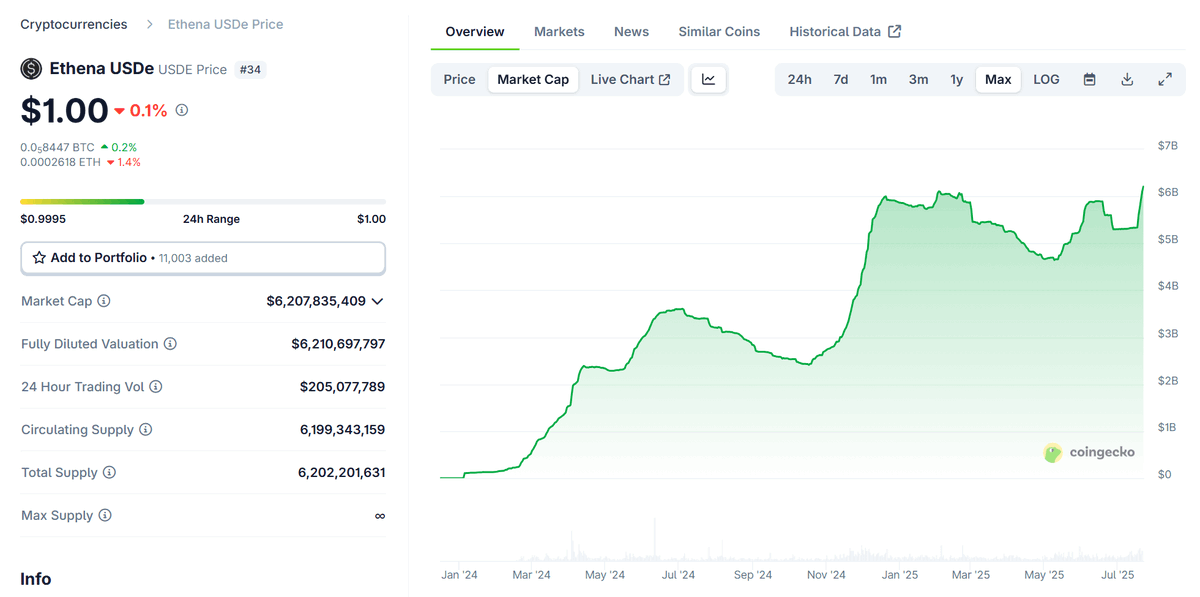Open the line chart type icon
The image size is (1200, 597).
click(709, 79)
